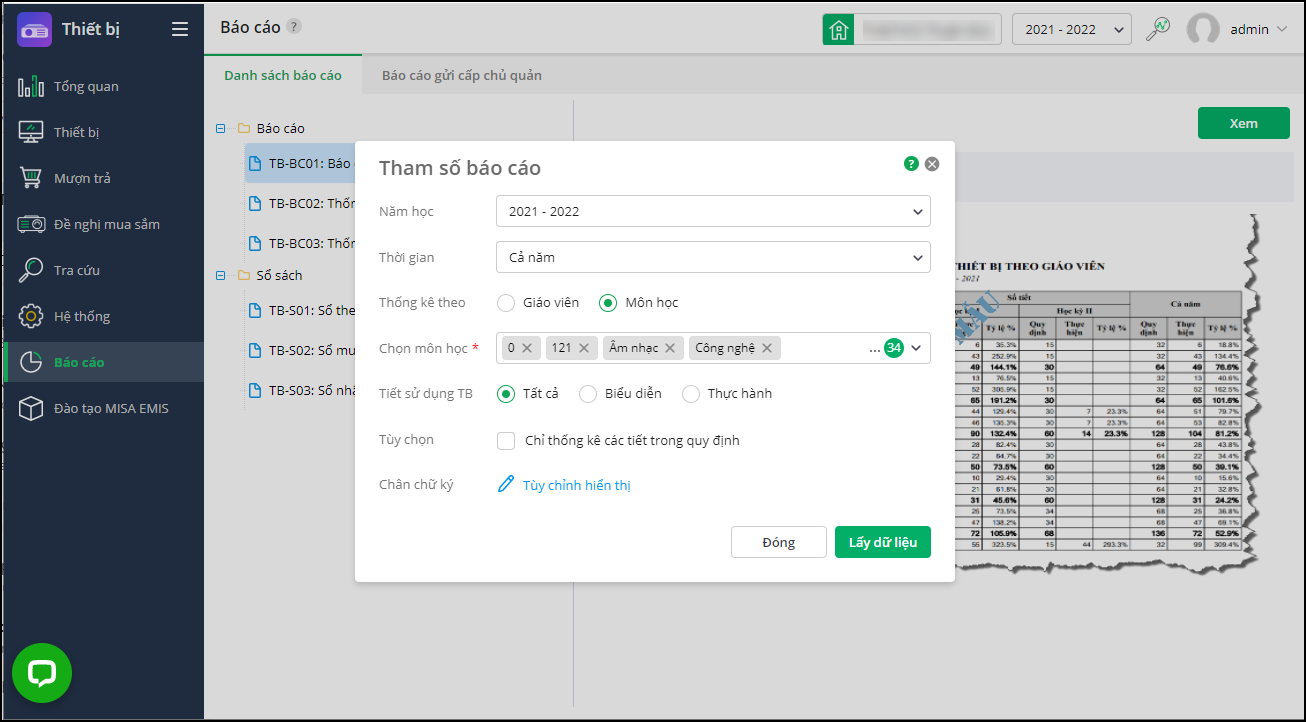
Task: Select report TB-BC03 in the tree
Action: [301, 243]
